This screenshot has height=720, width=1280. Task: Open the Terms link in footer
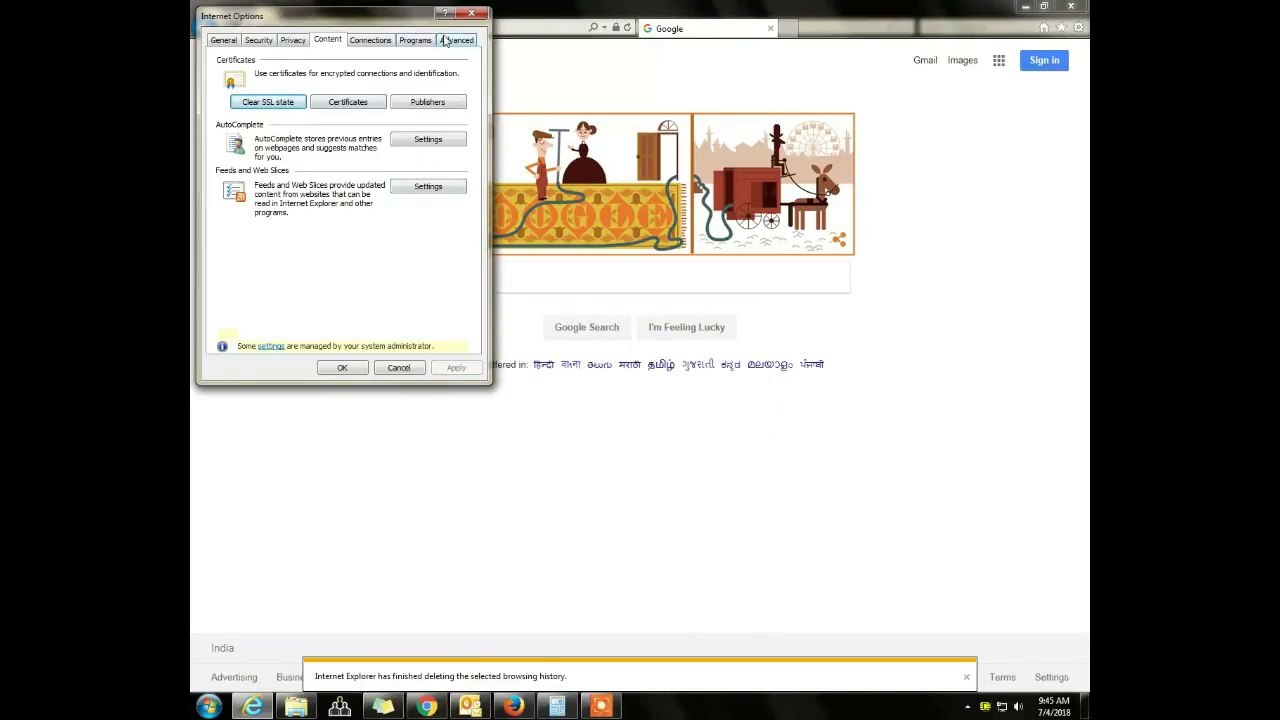(x=1002, y=677)
